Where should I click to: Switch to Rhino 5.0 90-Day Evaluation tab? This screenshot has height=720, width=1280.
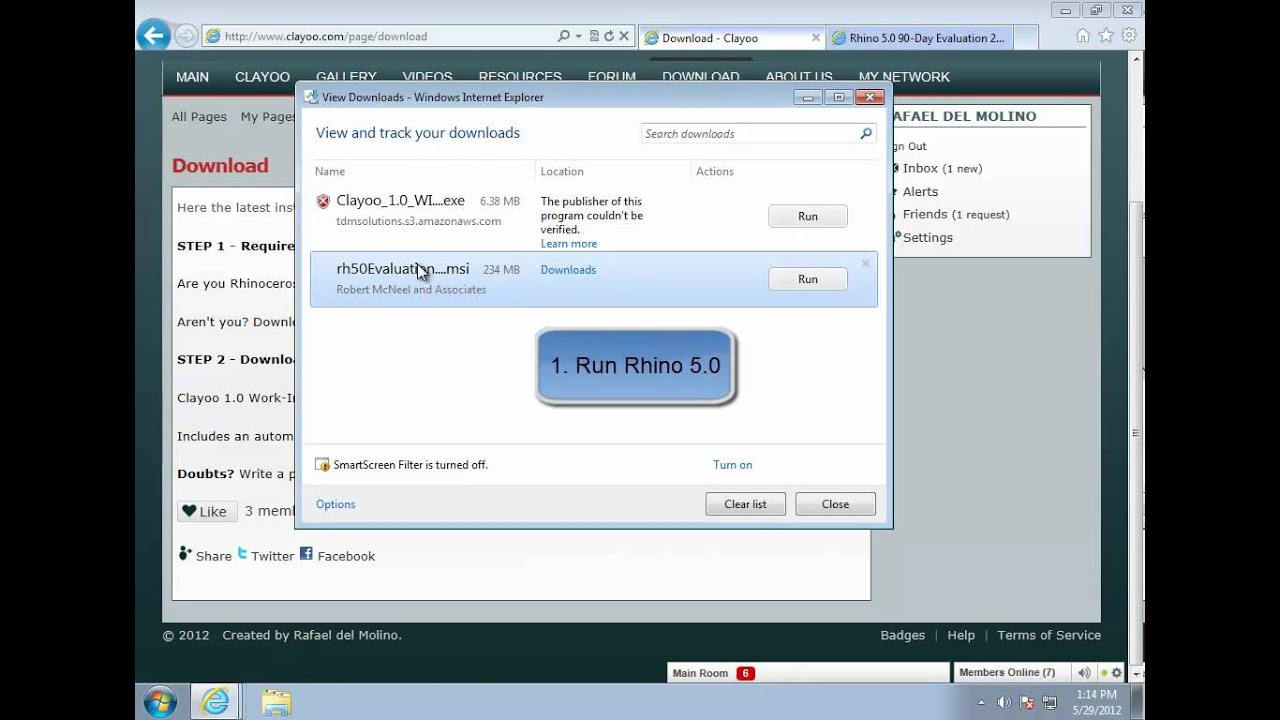point(919,38)
